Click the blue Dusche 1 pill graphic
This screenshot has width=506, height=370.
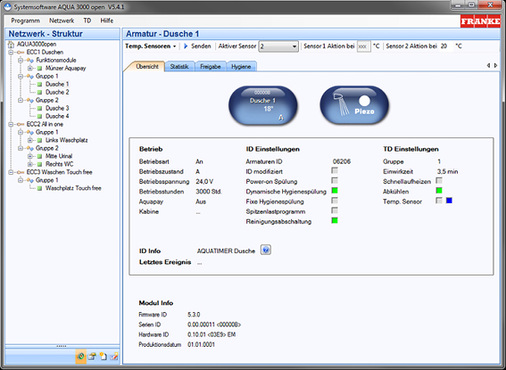[x=263, y=105]
